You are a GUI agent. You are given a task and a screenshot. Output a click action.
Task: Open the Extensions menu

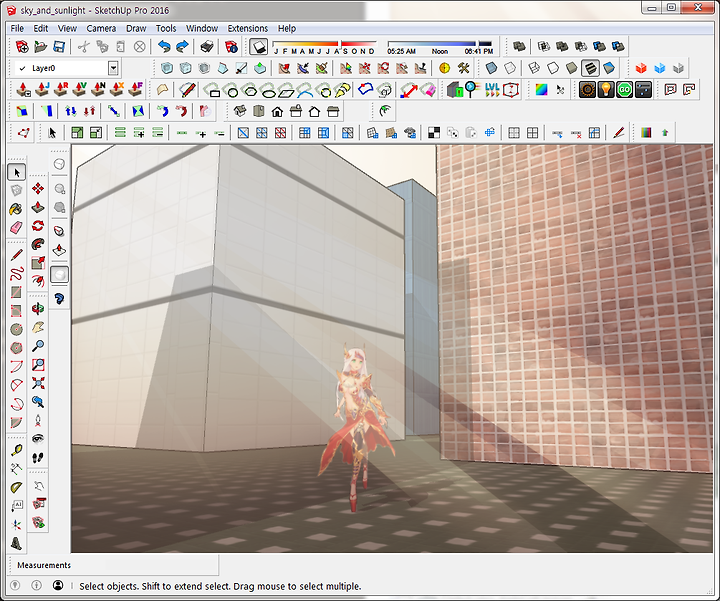[248, 28]
